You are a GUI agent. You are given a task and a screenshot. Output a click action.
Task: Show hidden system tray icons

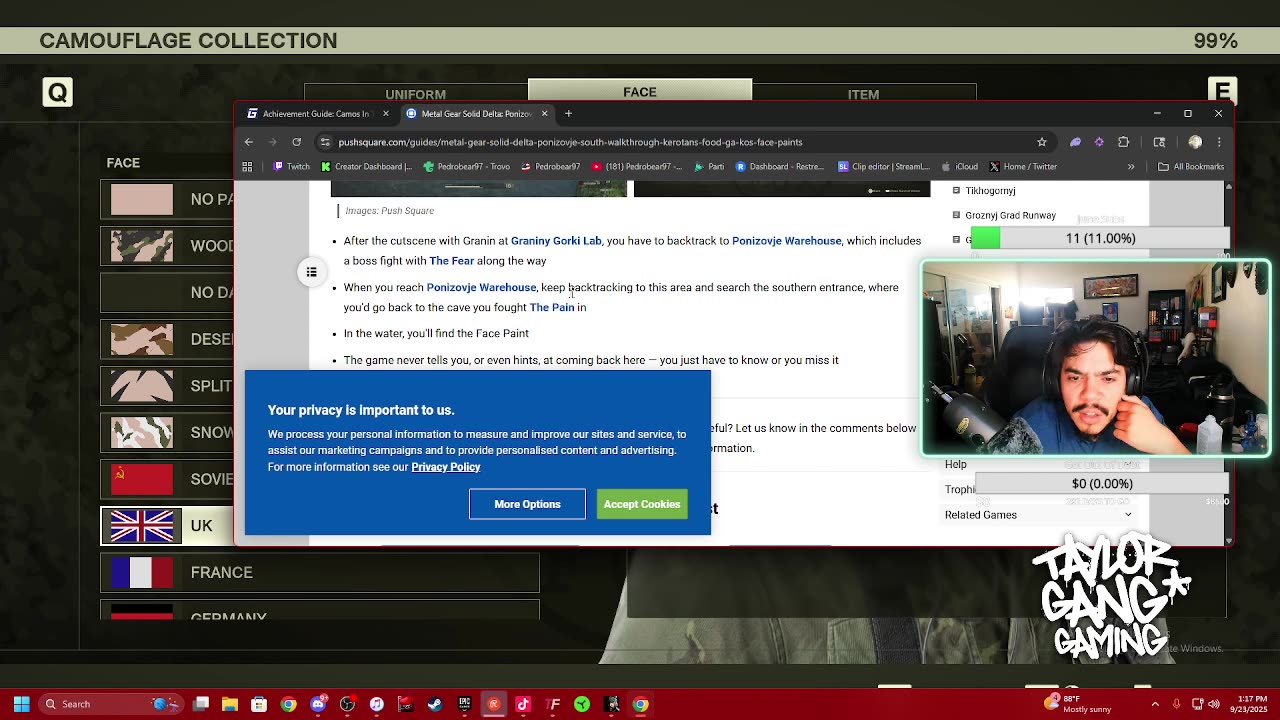click(1155, 704)
